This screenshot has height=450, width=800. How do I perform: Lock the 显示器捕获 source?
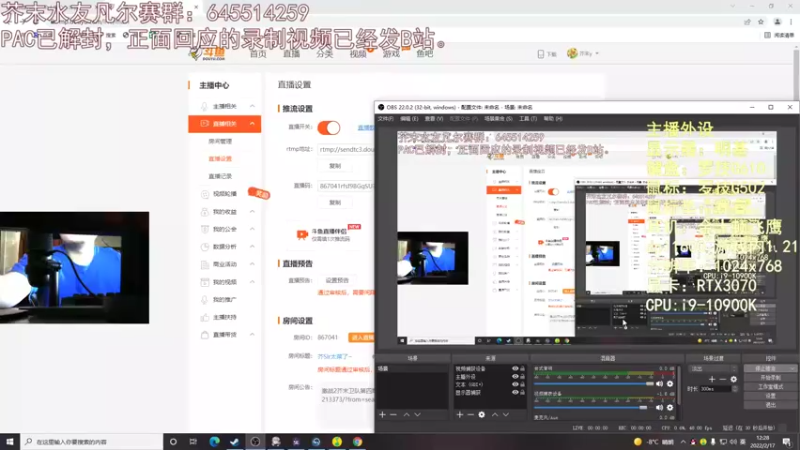click(522, 392)
